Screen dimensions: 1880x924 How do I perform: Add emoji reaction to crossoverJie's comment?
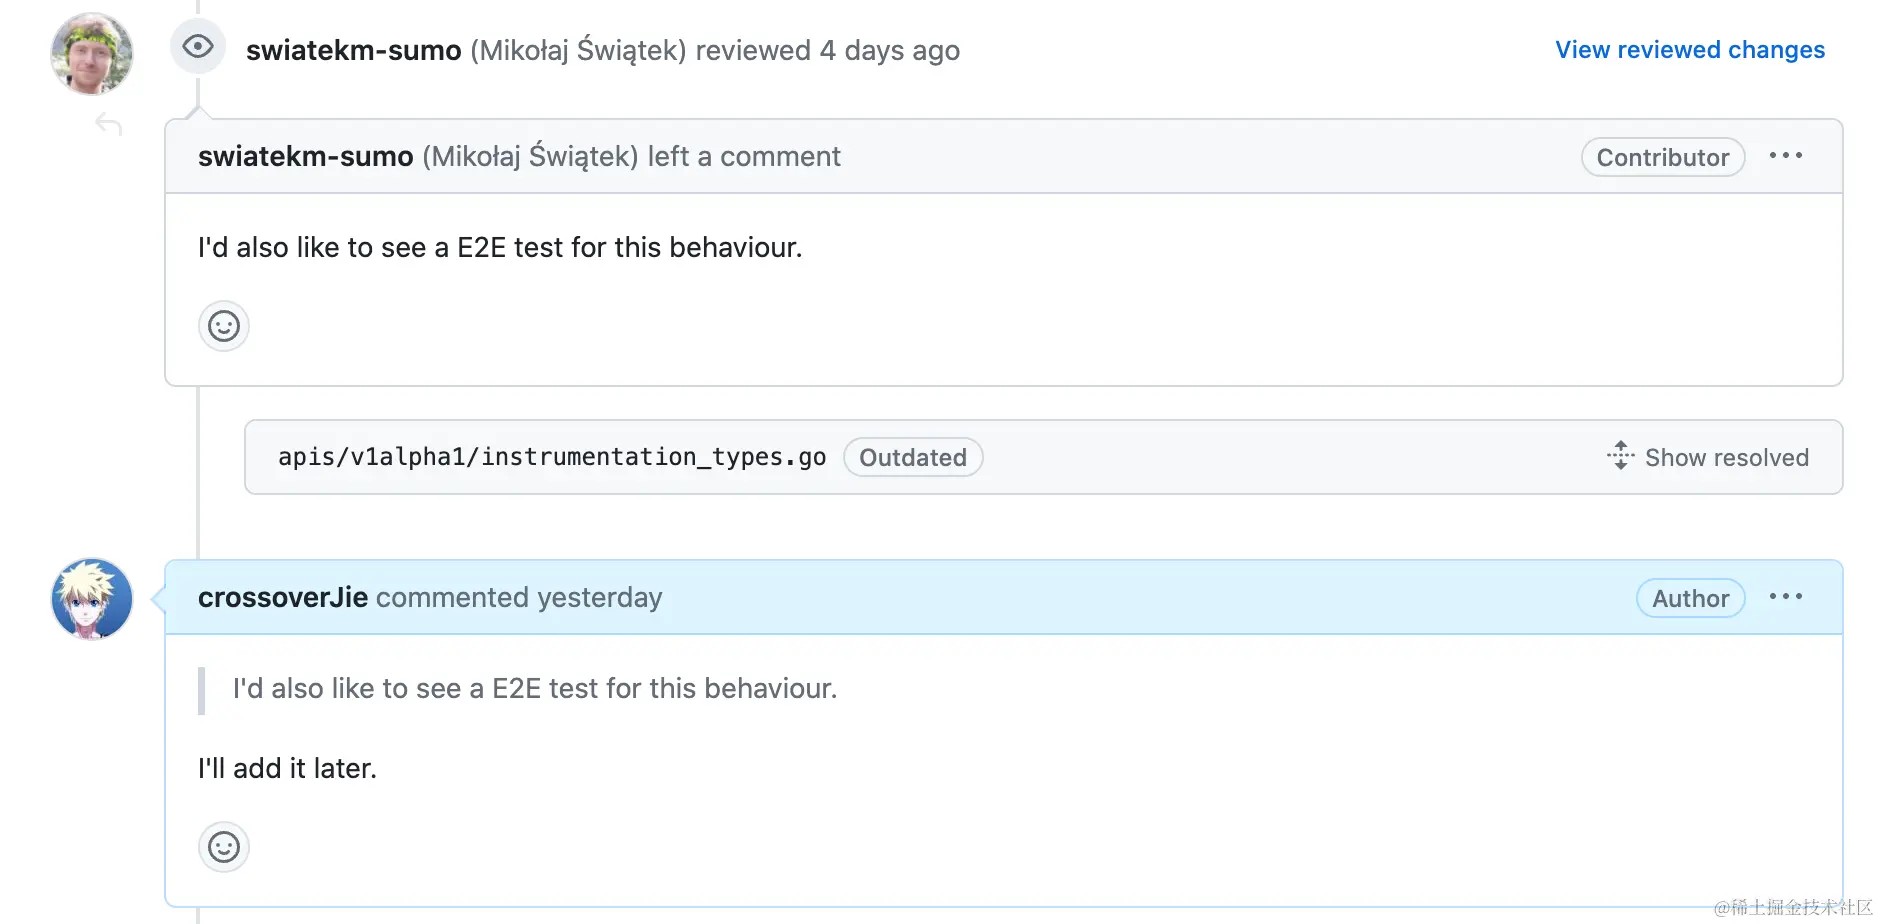click(x=224, y=847)
